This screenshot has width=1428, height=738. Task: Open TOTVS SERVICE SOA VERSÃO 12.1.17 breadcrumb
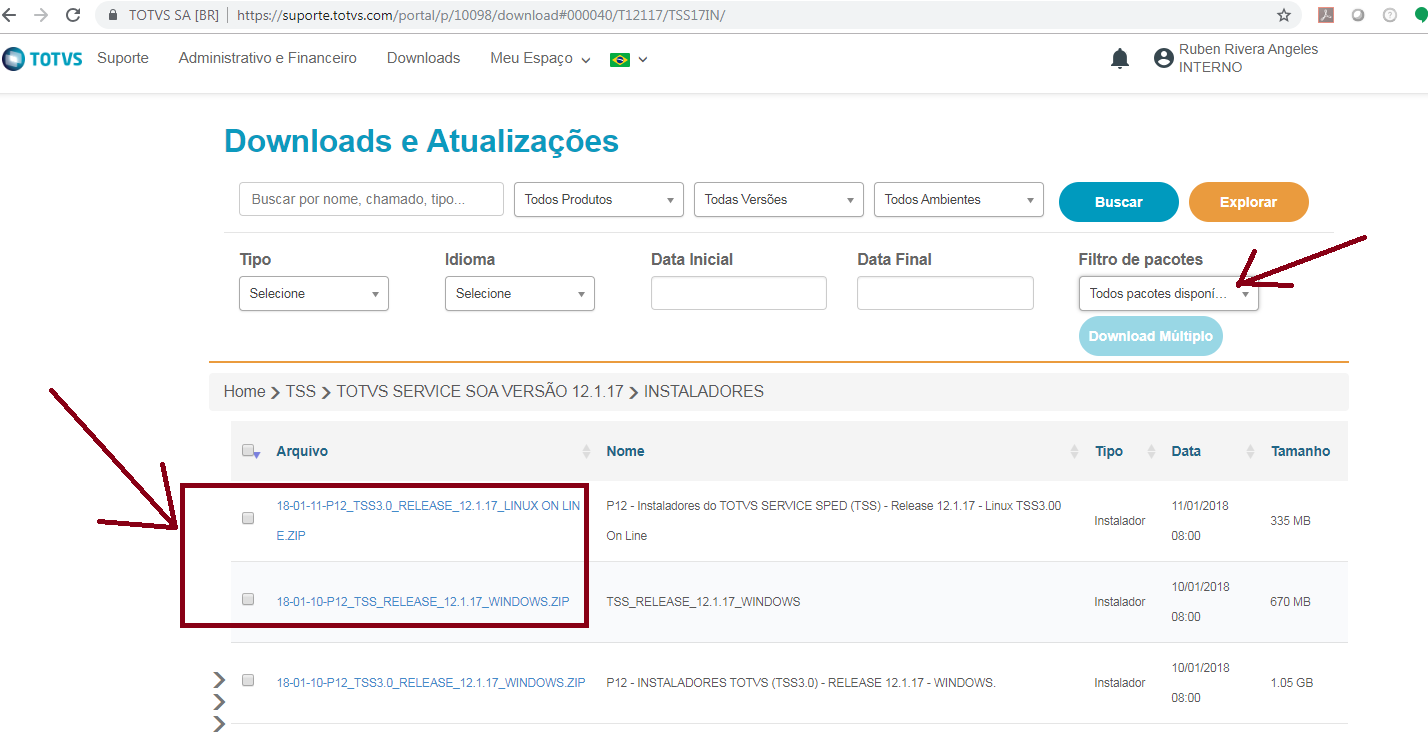480,392
